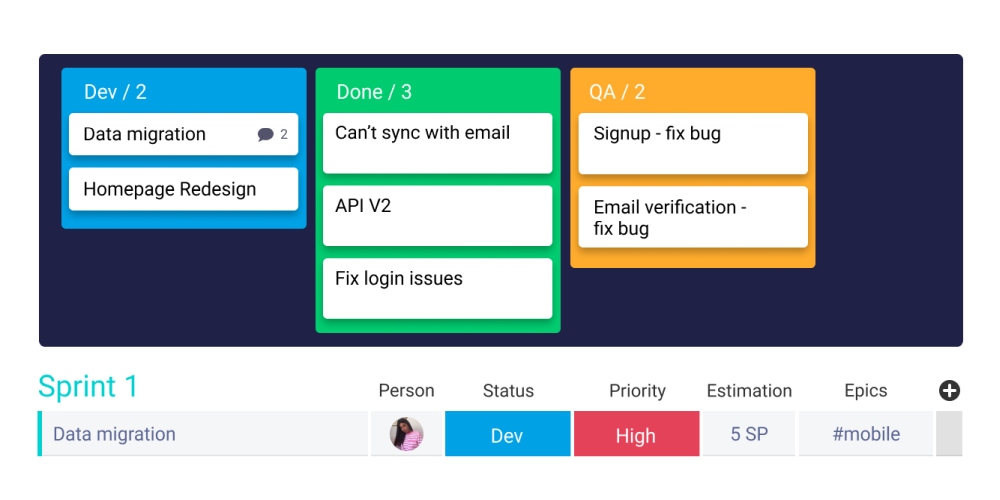Click the plus icon to add column
This screenshot has width=1000, height=500.
[949, 391]
